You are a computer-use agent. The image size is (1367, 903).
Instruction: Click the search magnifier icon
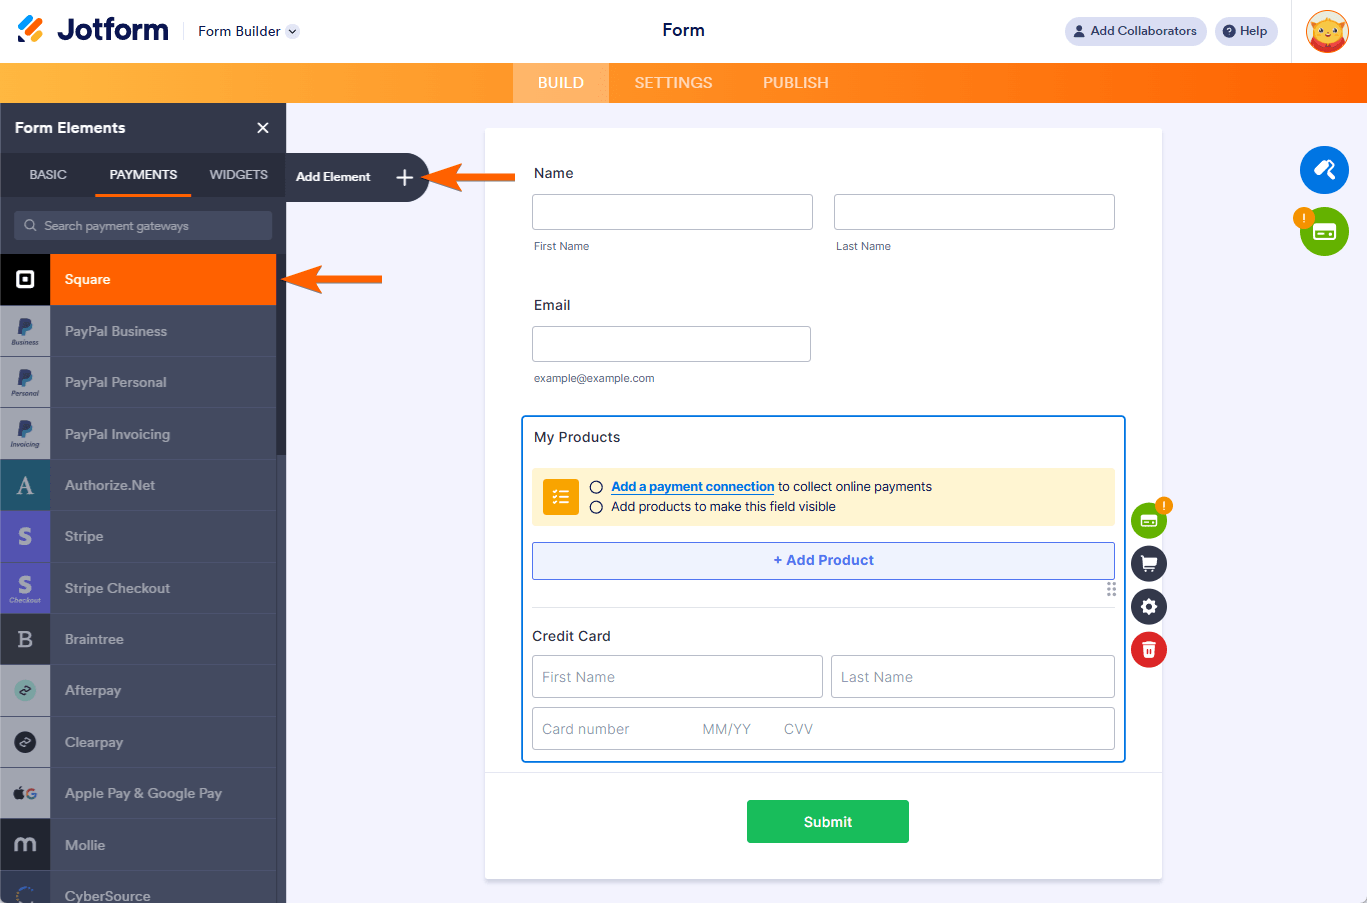30,226
